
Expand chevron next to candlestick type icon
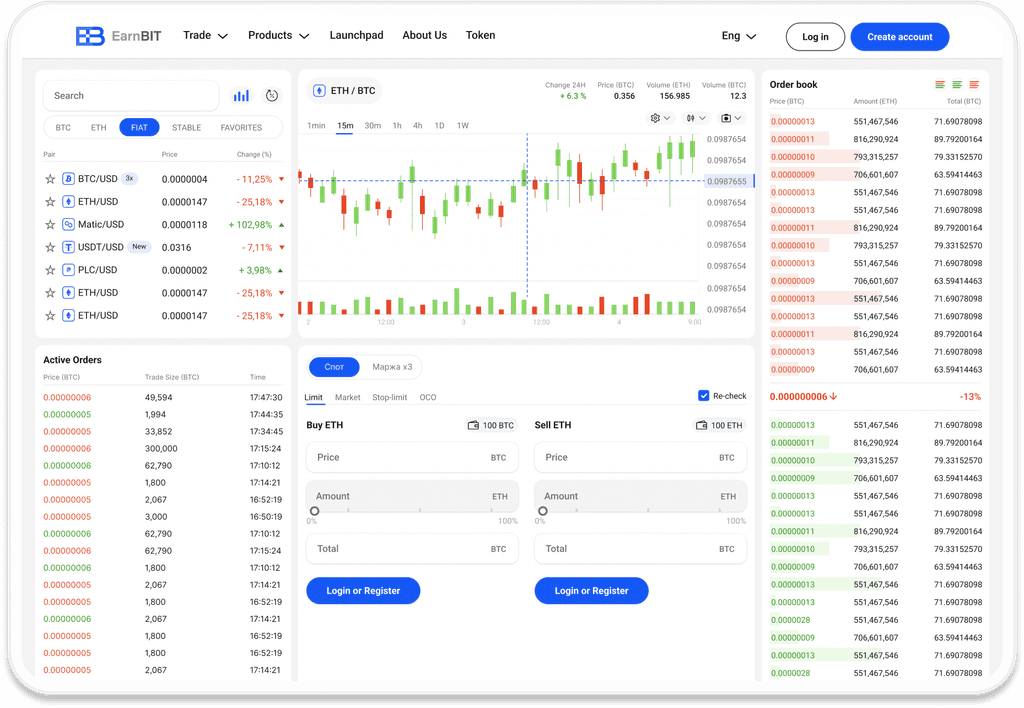click(702, 118)
